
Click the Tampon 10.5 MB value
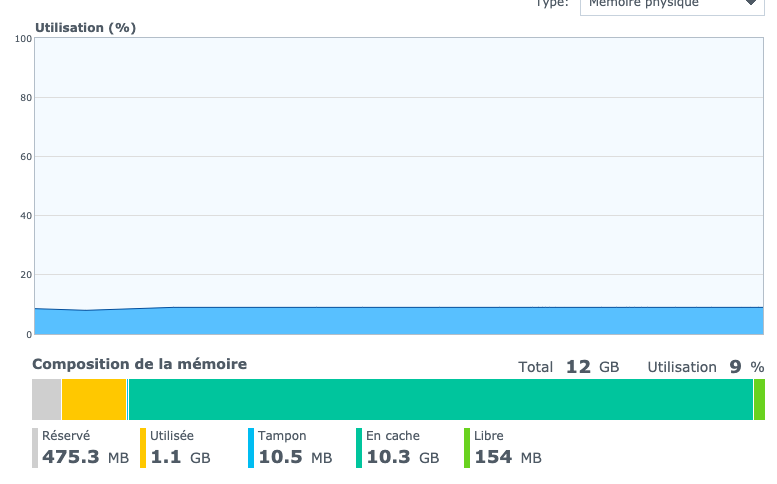pyautogui.click(x=295, y=458)
